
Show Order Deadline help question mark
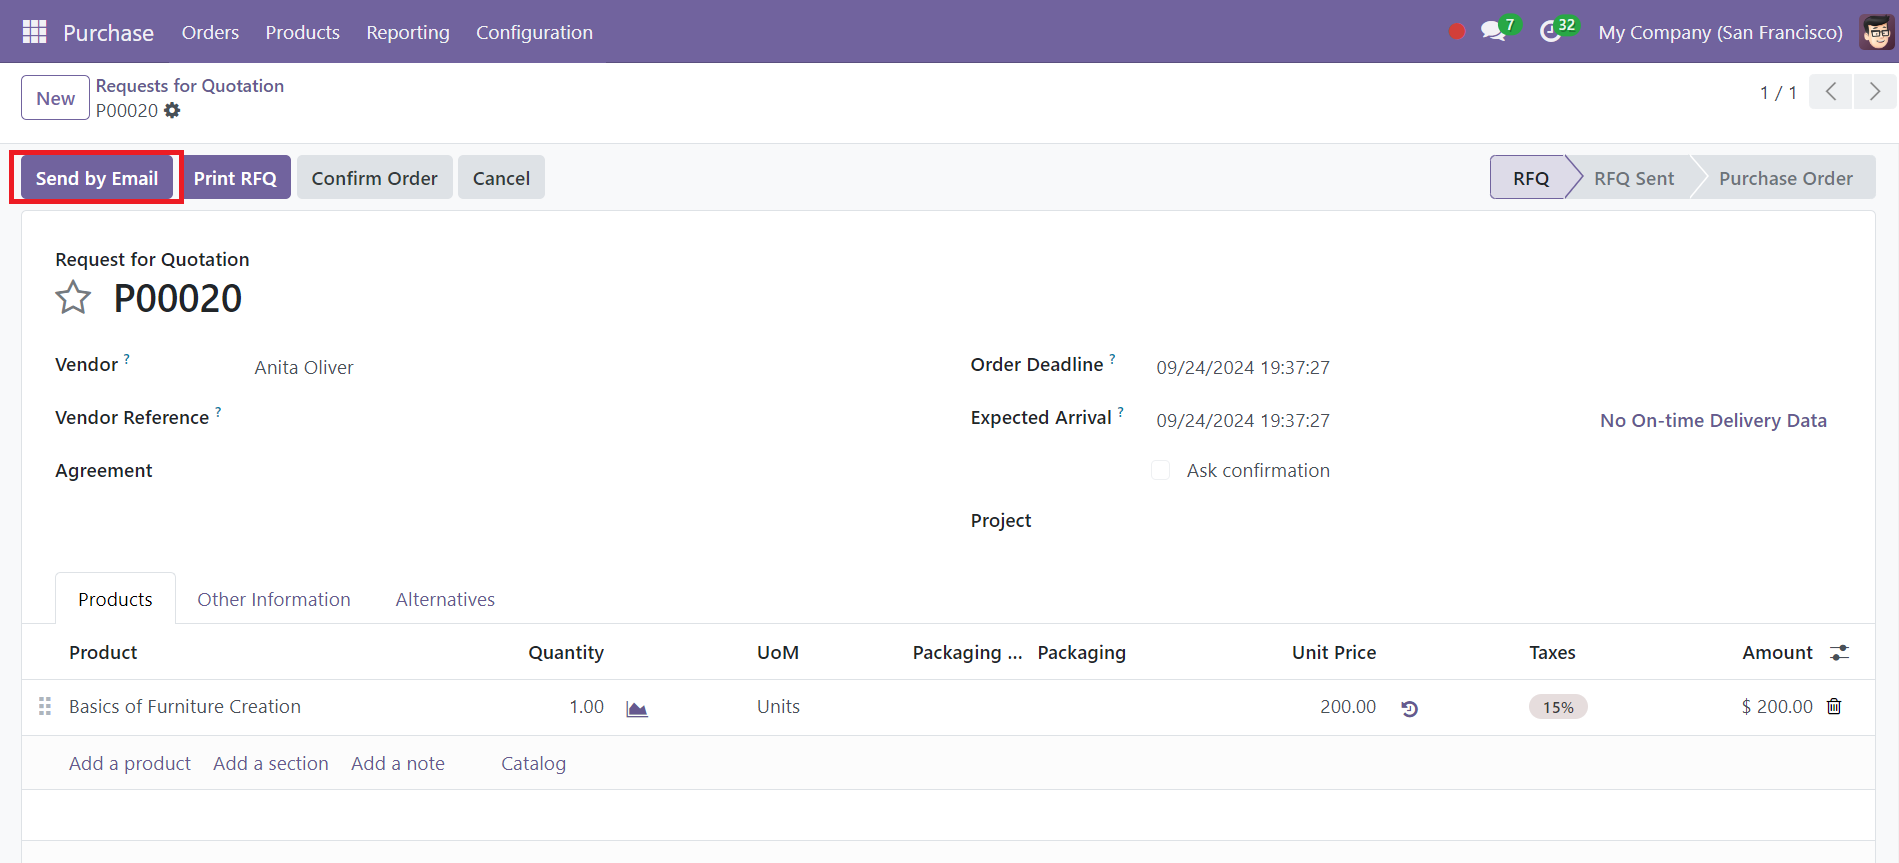pos(1112,358)
